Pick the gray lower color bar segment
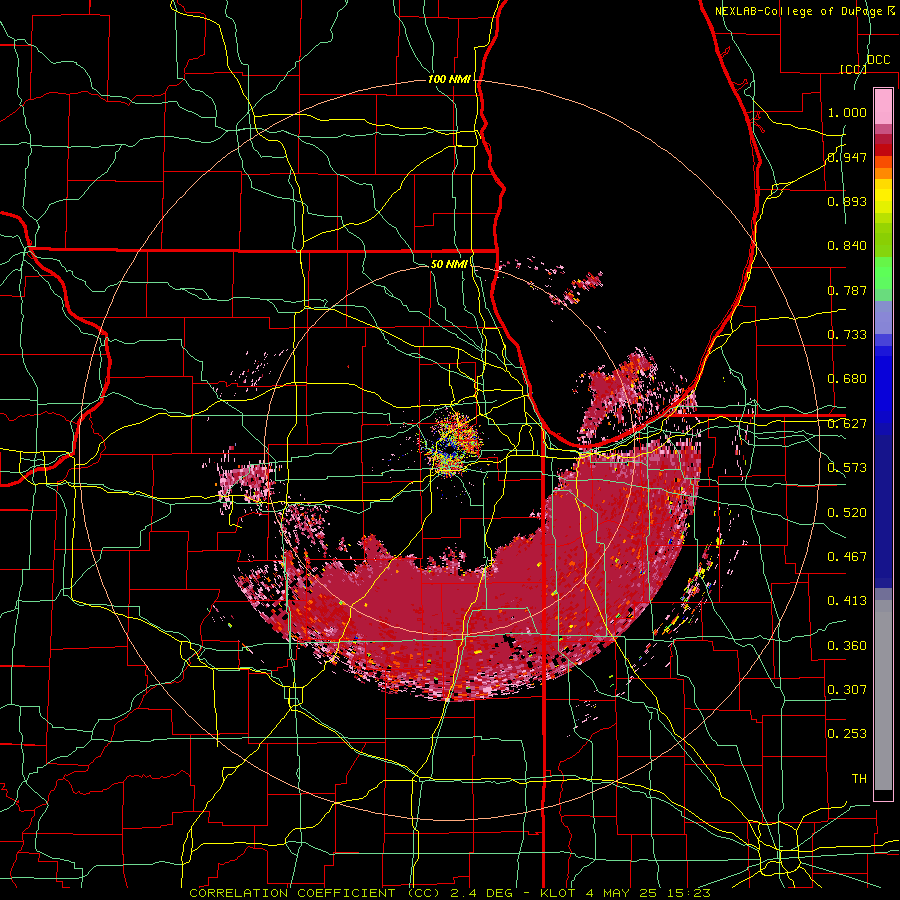900x900 pixels. coord(883,695)
